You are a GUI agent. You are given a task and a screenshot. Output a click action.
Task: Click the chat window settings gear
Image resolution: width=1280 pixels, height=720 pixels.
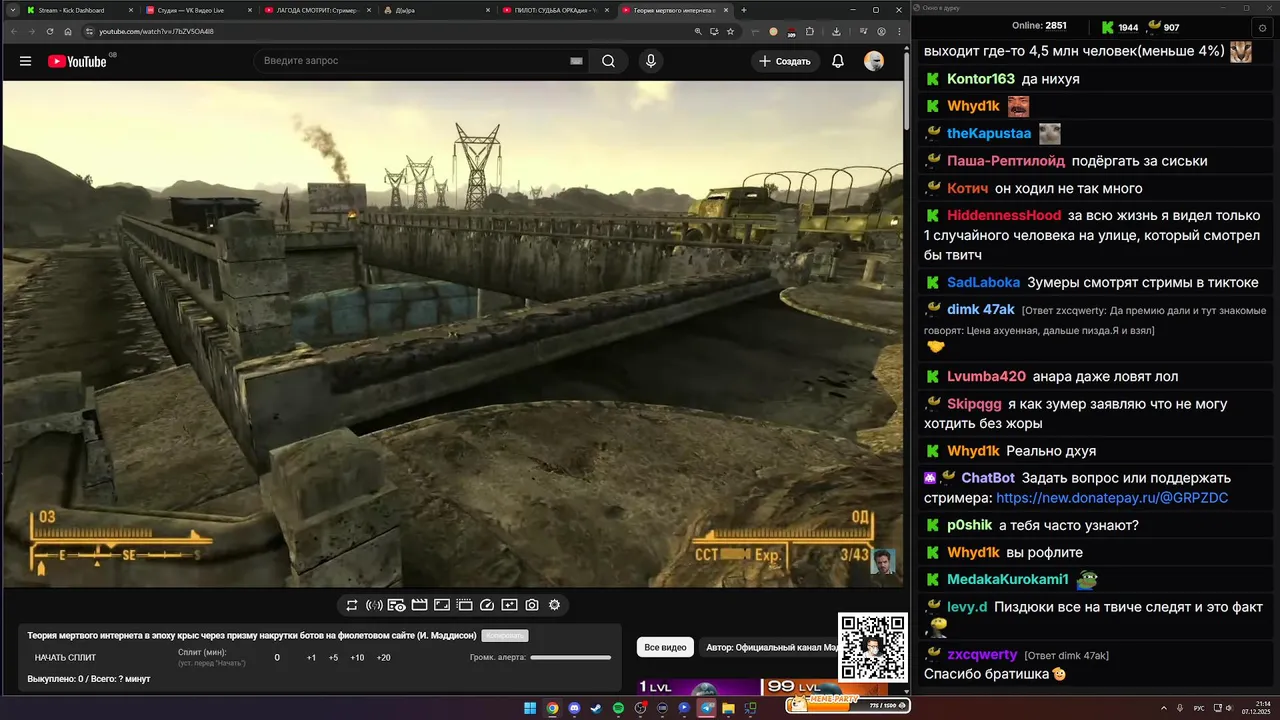pyautogui.click(x=1261, y=28)
